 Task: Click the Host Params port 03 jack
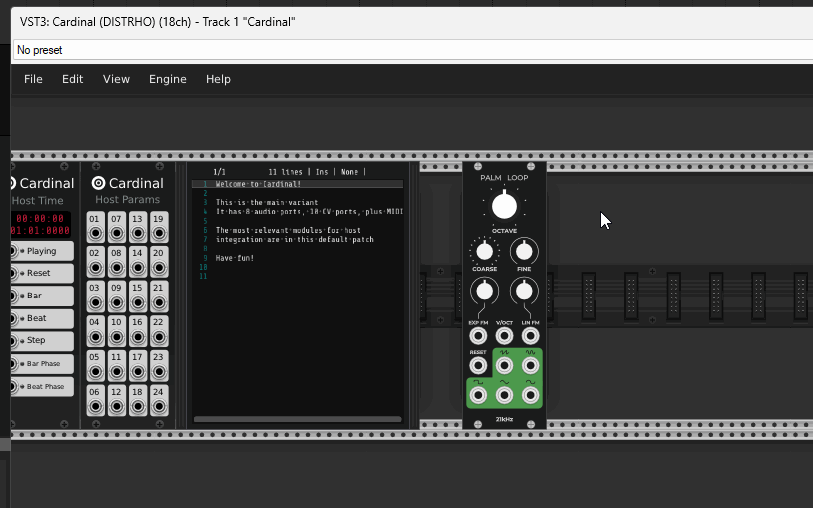pos(95,303)
